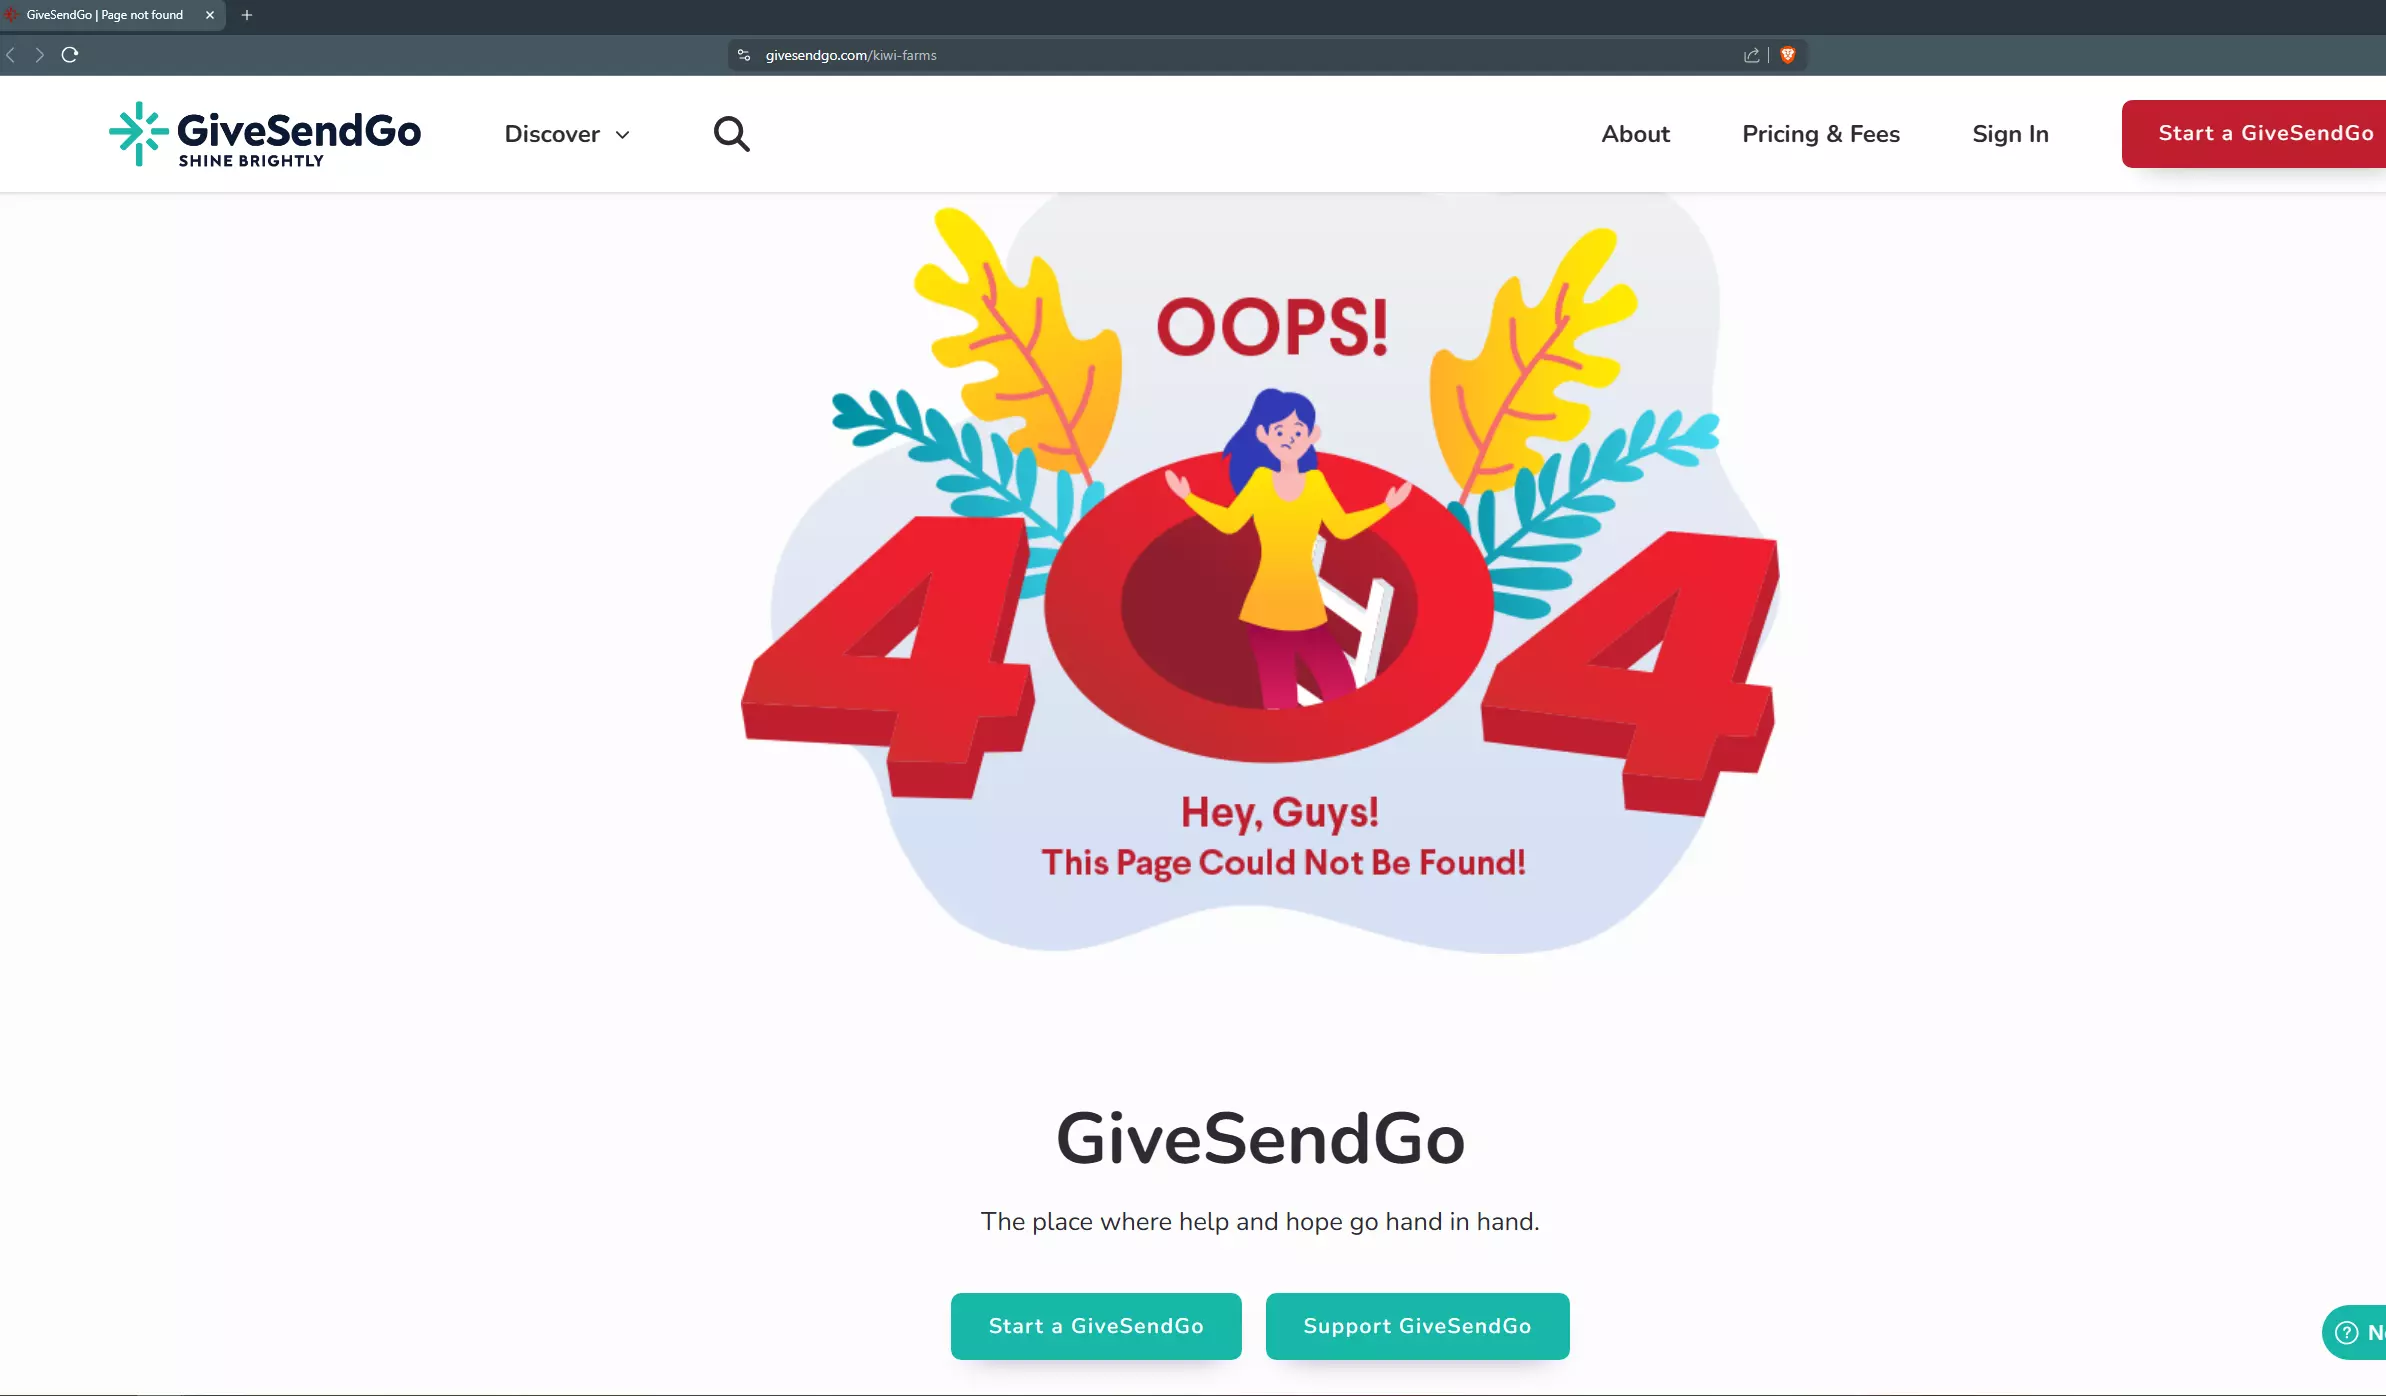Click the red Start a GiveSendGo button
This screenshot has width=2386, height=1396.
[x=2254, y=134]
